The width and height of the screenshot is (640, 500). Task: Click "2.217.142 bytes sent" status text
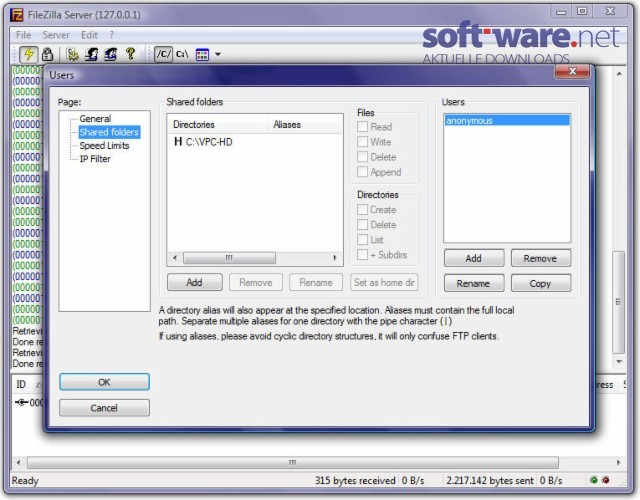click(x=489, y=481)
